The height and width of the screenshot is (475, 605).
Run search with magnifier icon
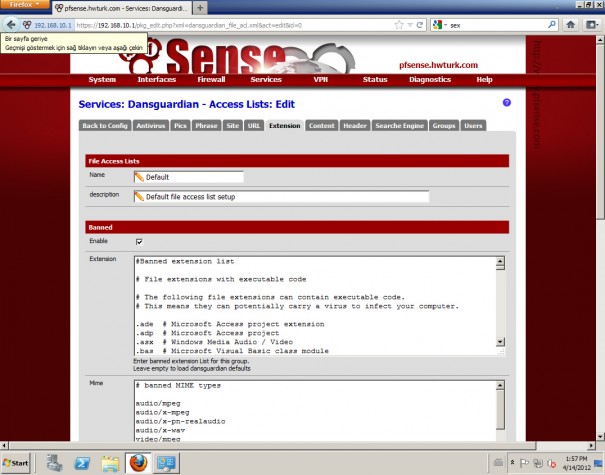tap(552, 25)
